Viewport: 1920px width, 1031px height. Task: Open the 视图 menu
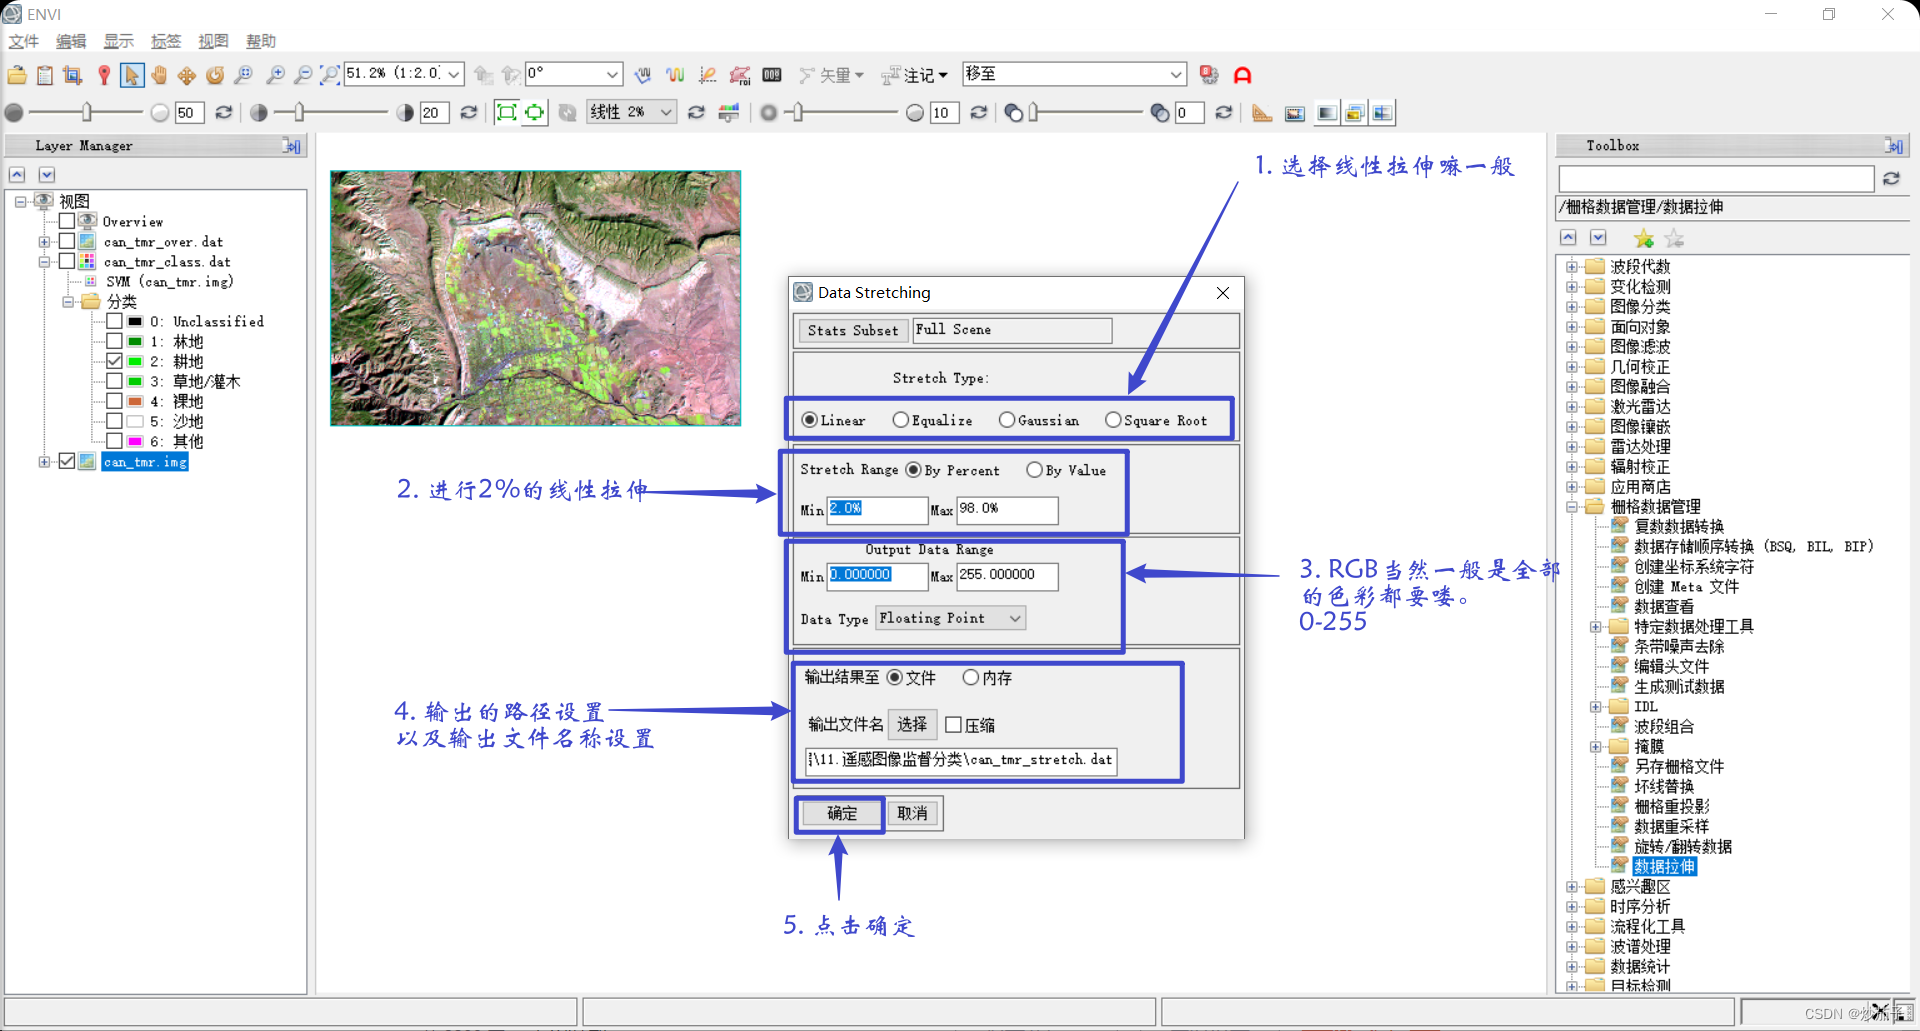[x=213, y=41]
